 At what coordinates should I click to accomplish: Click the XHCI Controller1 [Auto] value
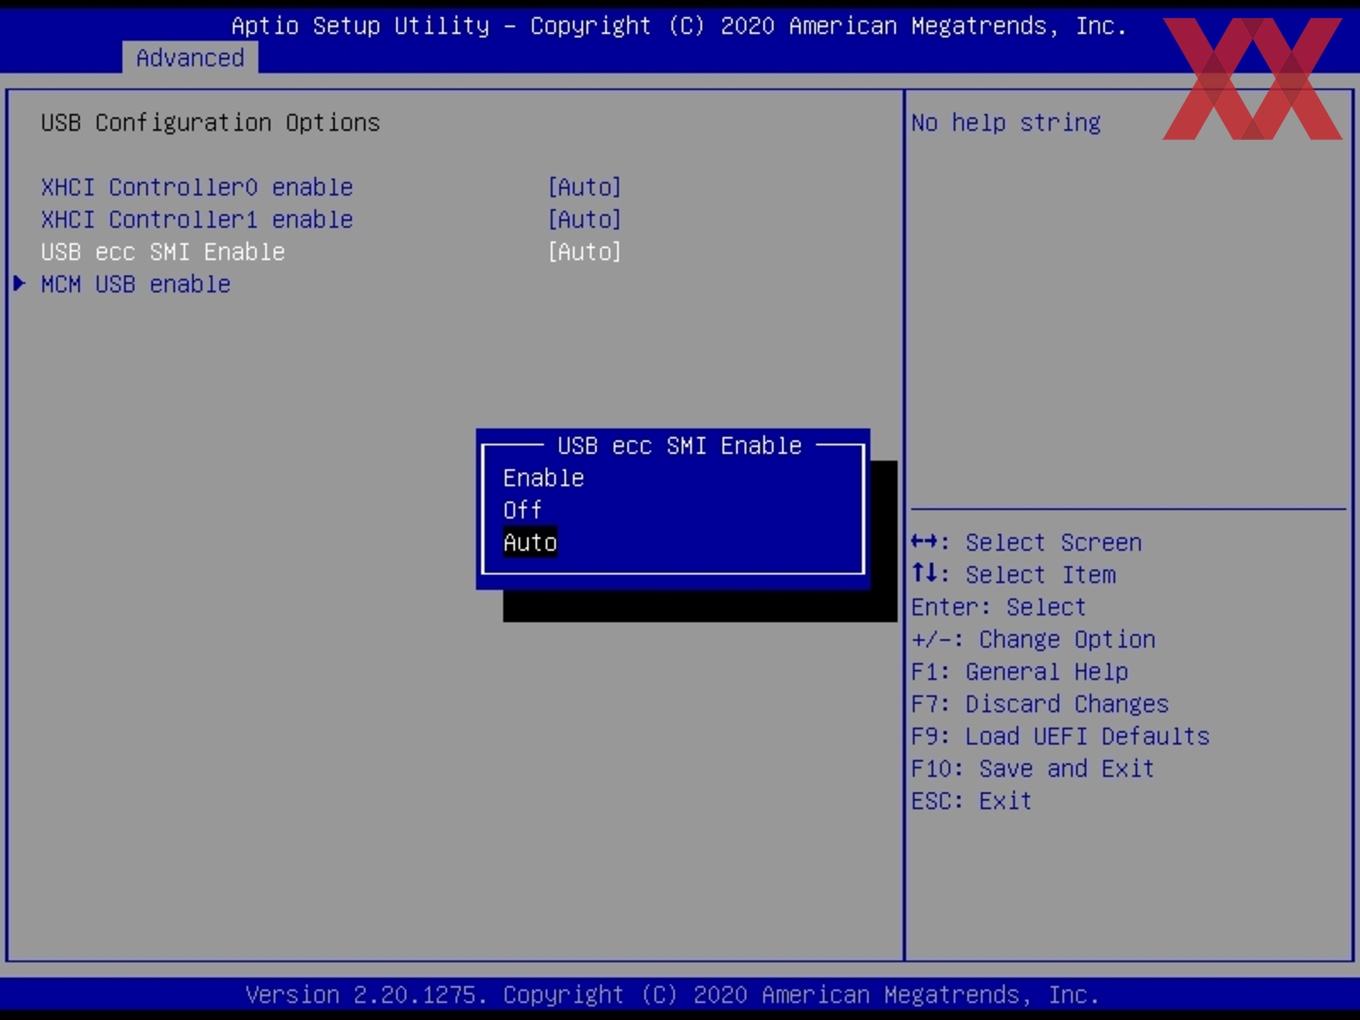click(x=585, y=219)
